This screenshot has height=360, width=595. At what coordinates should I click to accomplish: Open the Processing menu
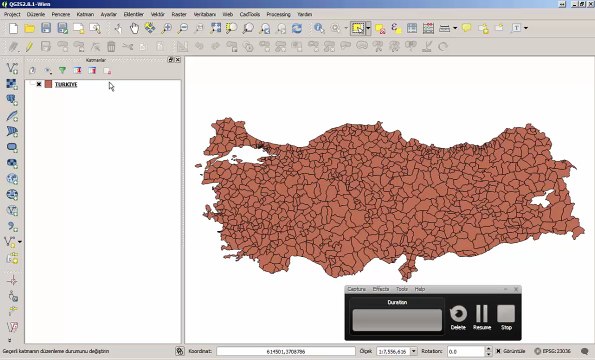point(278,14)
